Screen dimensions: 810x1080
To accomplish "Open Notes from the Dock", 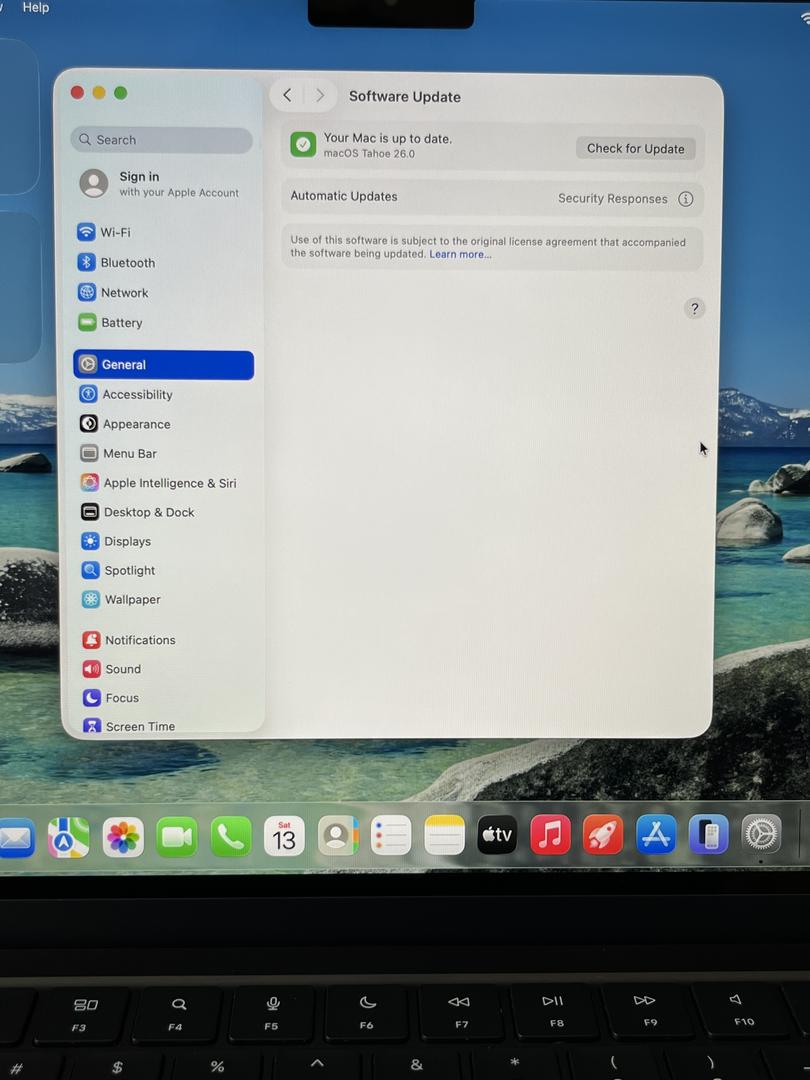I will 444,835.
